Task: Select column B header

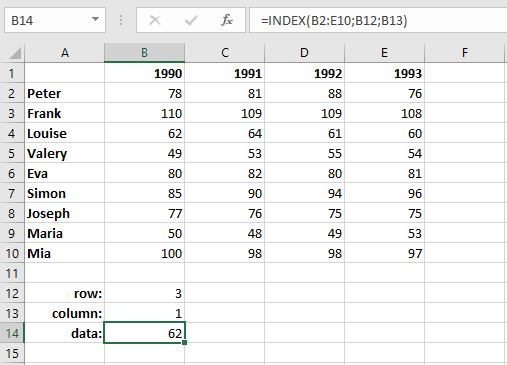Action: (144, 53)
